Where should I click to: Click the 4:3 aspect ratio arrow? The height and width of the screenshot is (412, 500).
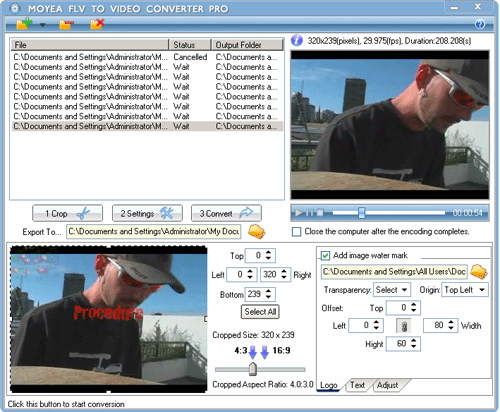[x=253, y=352]
